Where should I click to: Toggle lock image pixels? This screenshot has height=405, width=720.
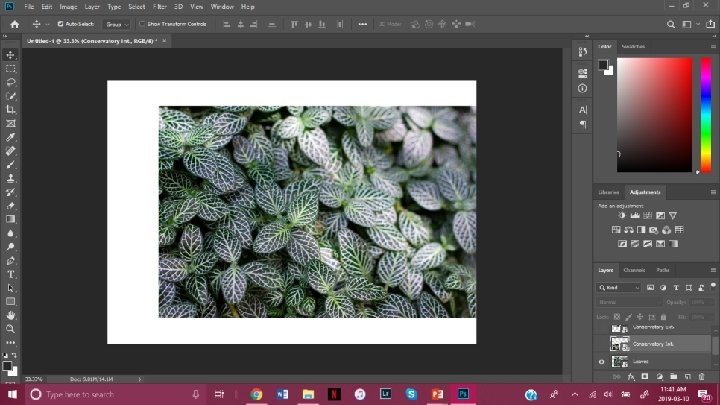(x=628, y=317)
